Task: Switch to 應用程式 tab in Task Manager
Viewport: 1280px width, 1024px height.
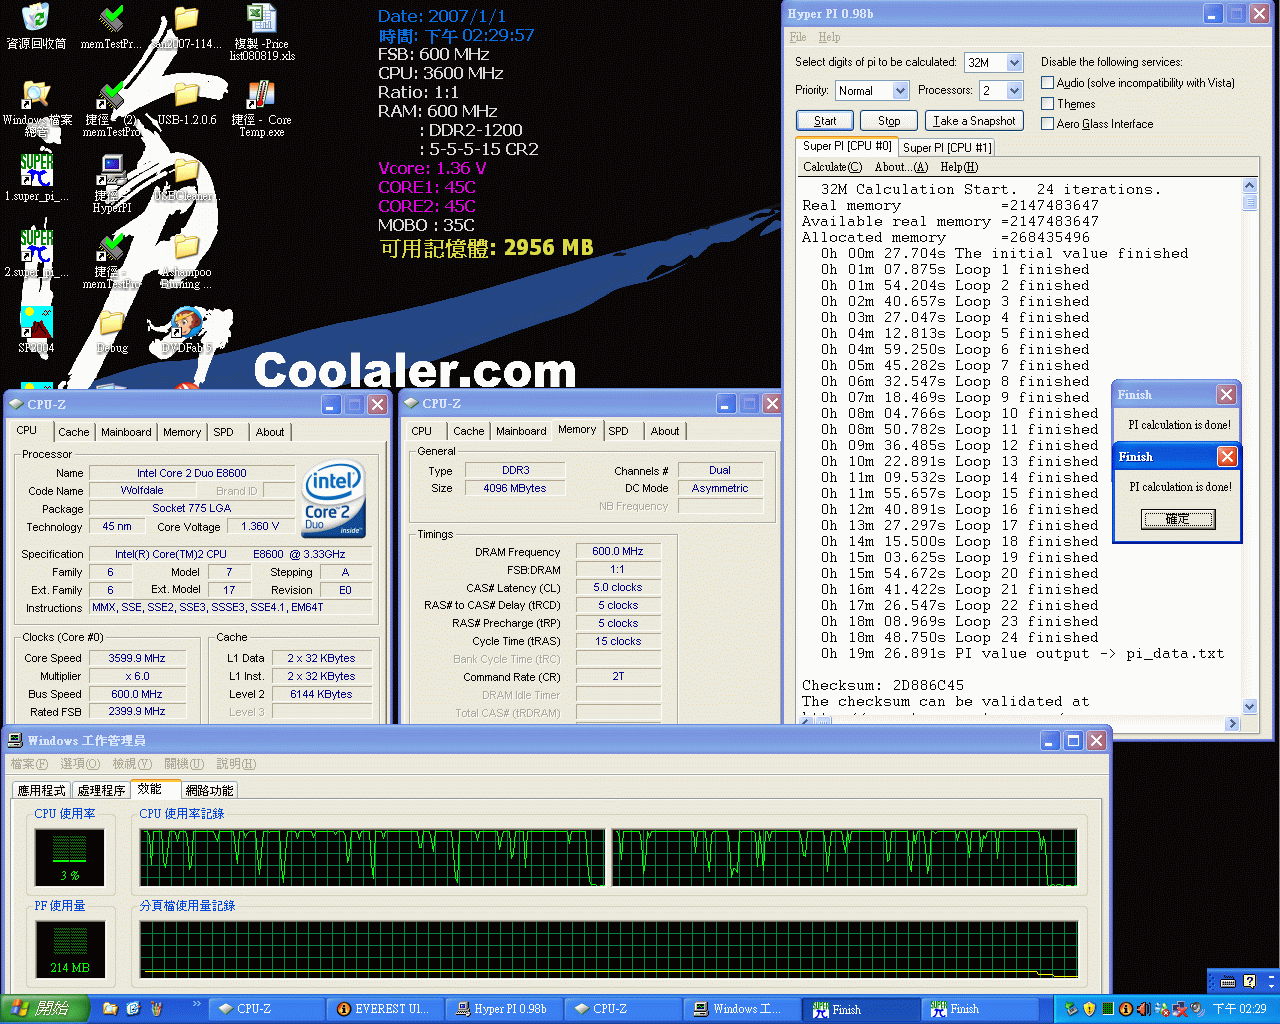Action: pyautogui.click(x=41, y=791)
